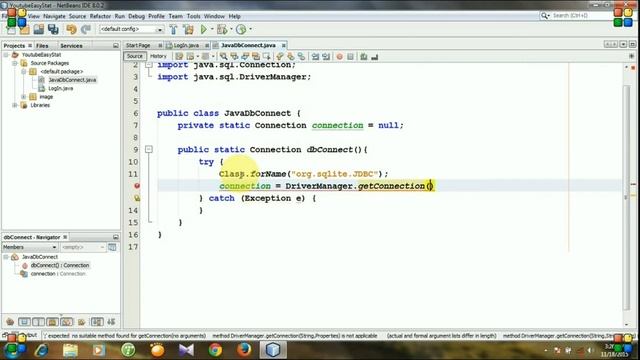Screen dimensions: 640x360
Task: Collapse the dbConnect method code fold
Action: point(149,149)
